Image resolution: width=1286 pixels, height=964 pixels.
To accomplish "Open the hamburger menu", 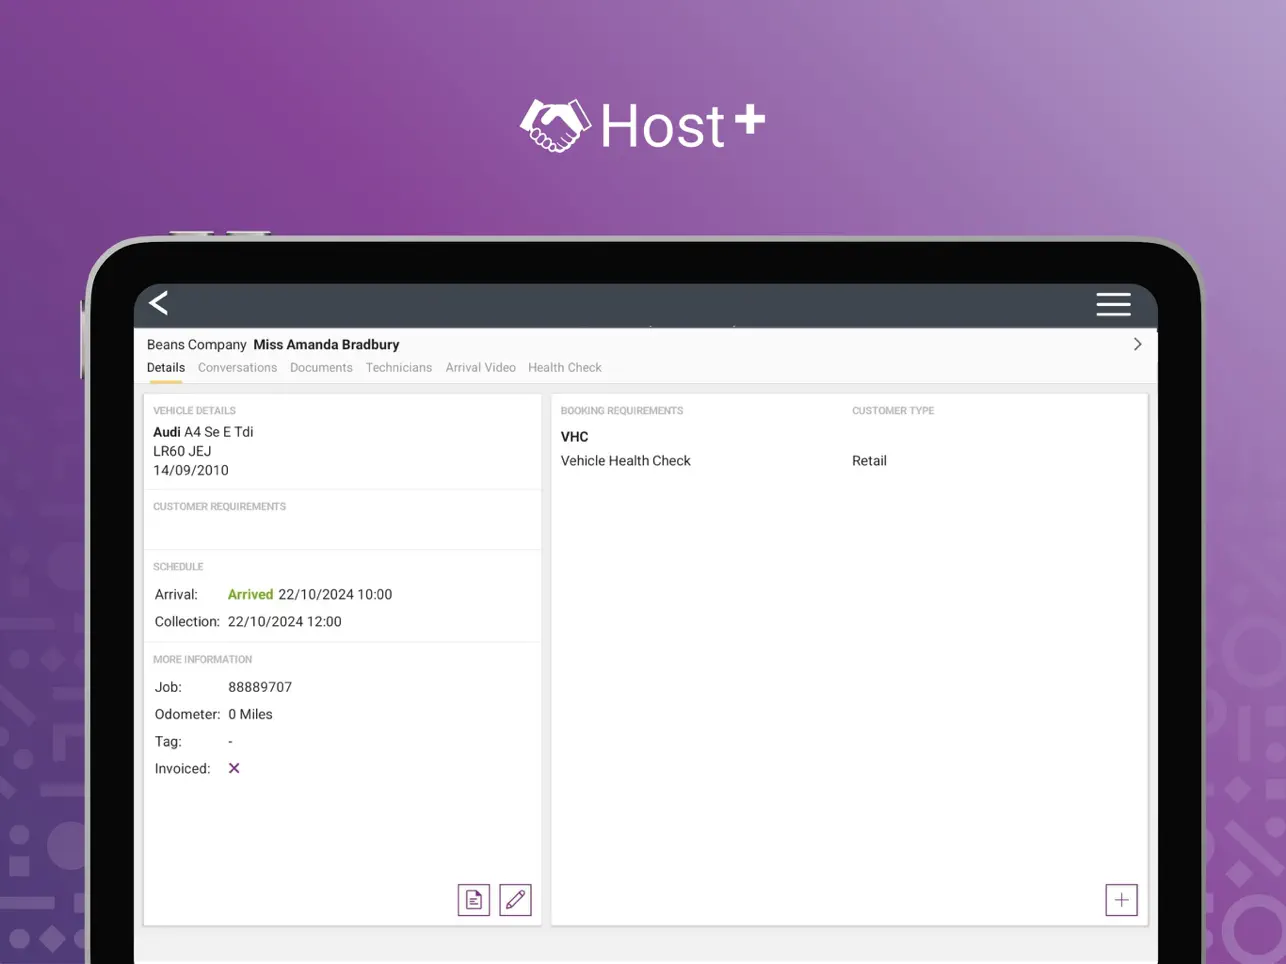I will (x=1113, y=304).
